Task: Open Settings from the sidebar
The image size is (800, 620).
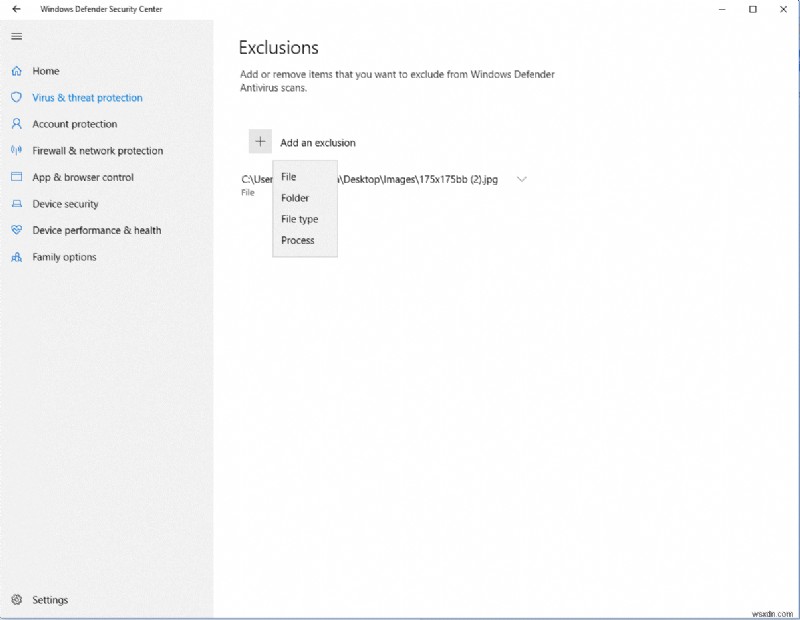Action: (x=48, y=599)
